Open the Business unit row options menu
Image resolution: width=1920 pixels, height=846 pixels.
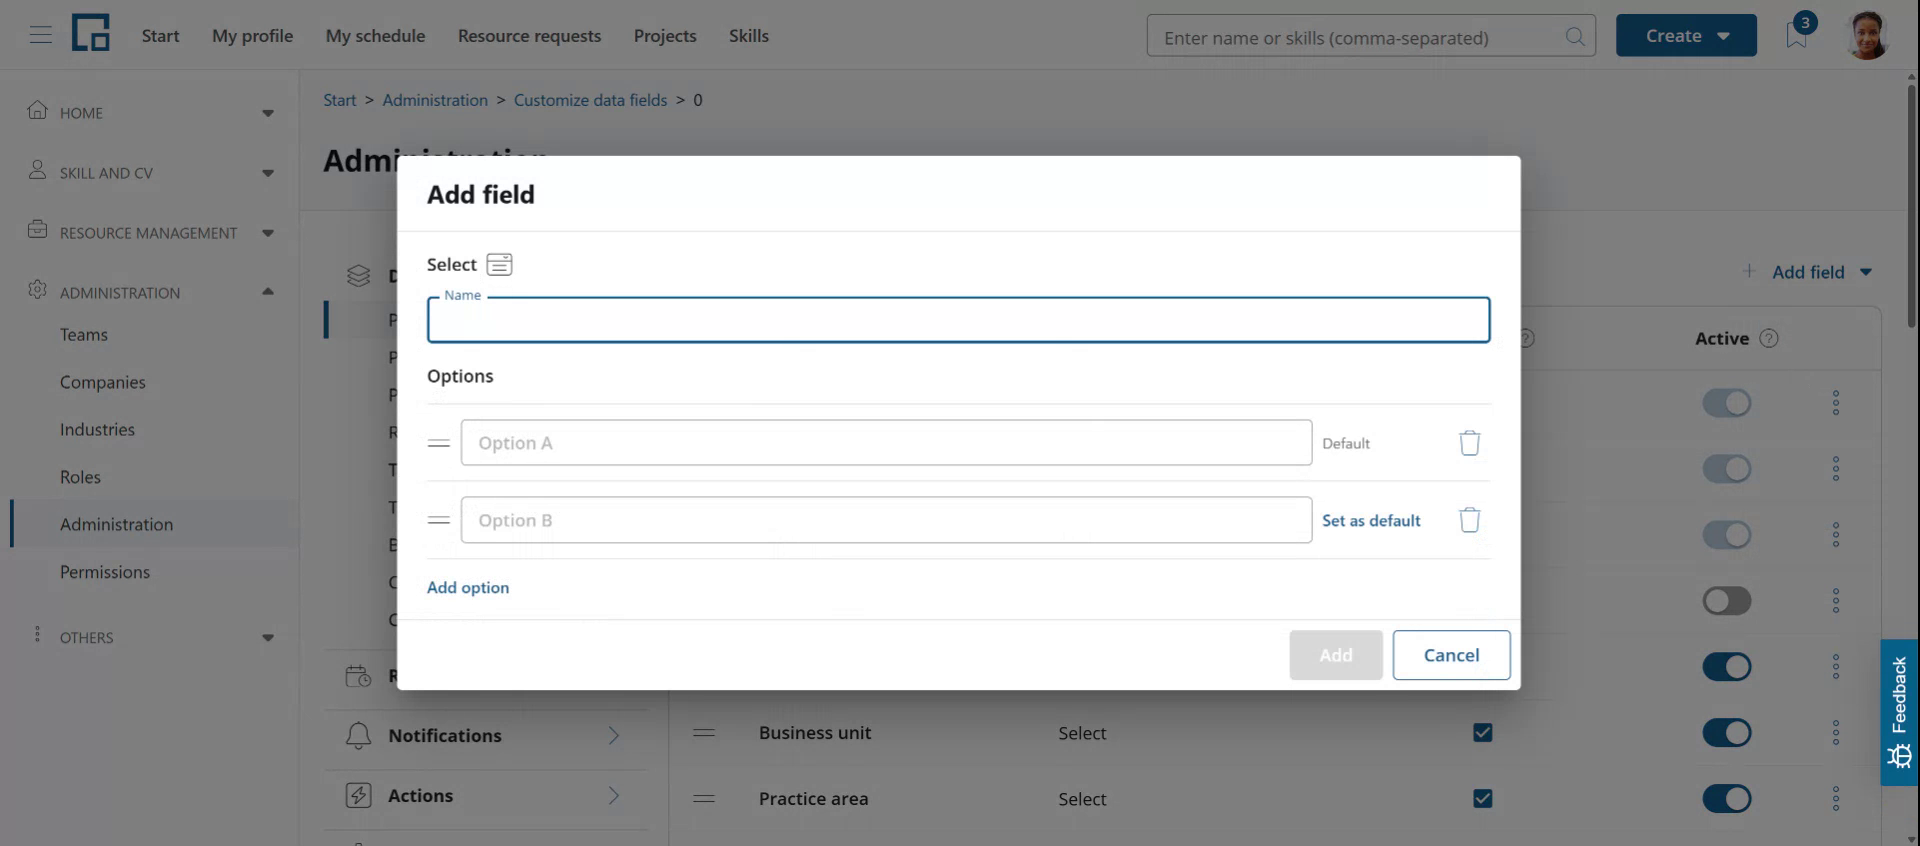coord(1836,733)
